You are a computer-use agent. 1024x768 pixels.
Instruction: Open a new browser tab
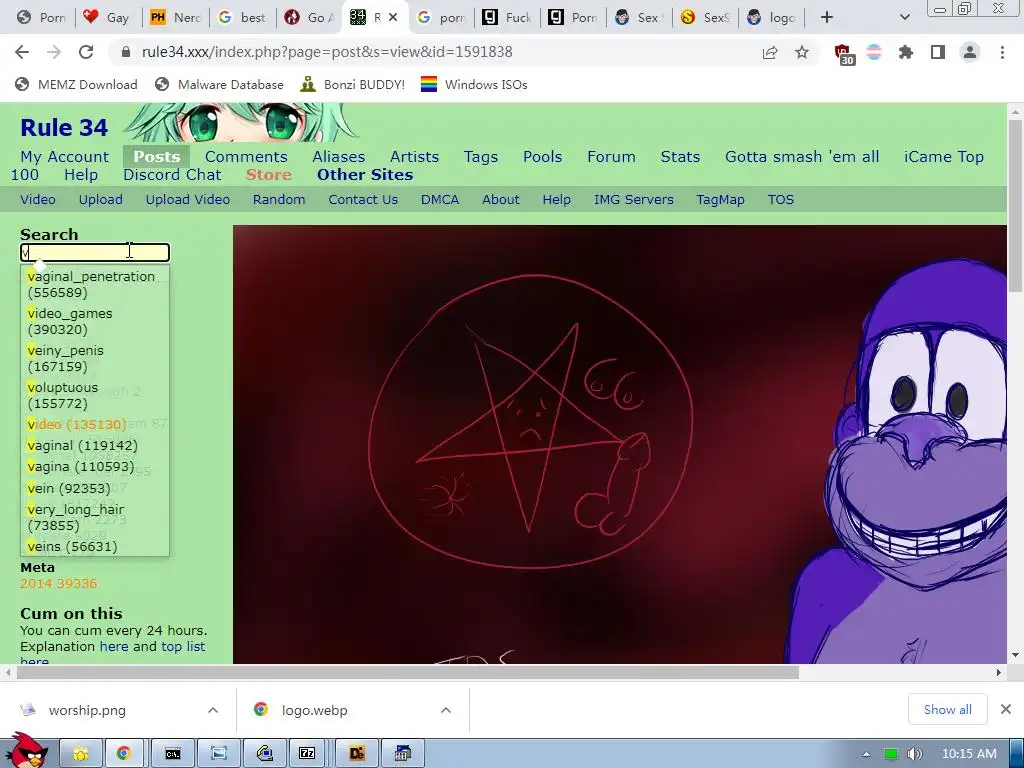(x=827, y=17)
